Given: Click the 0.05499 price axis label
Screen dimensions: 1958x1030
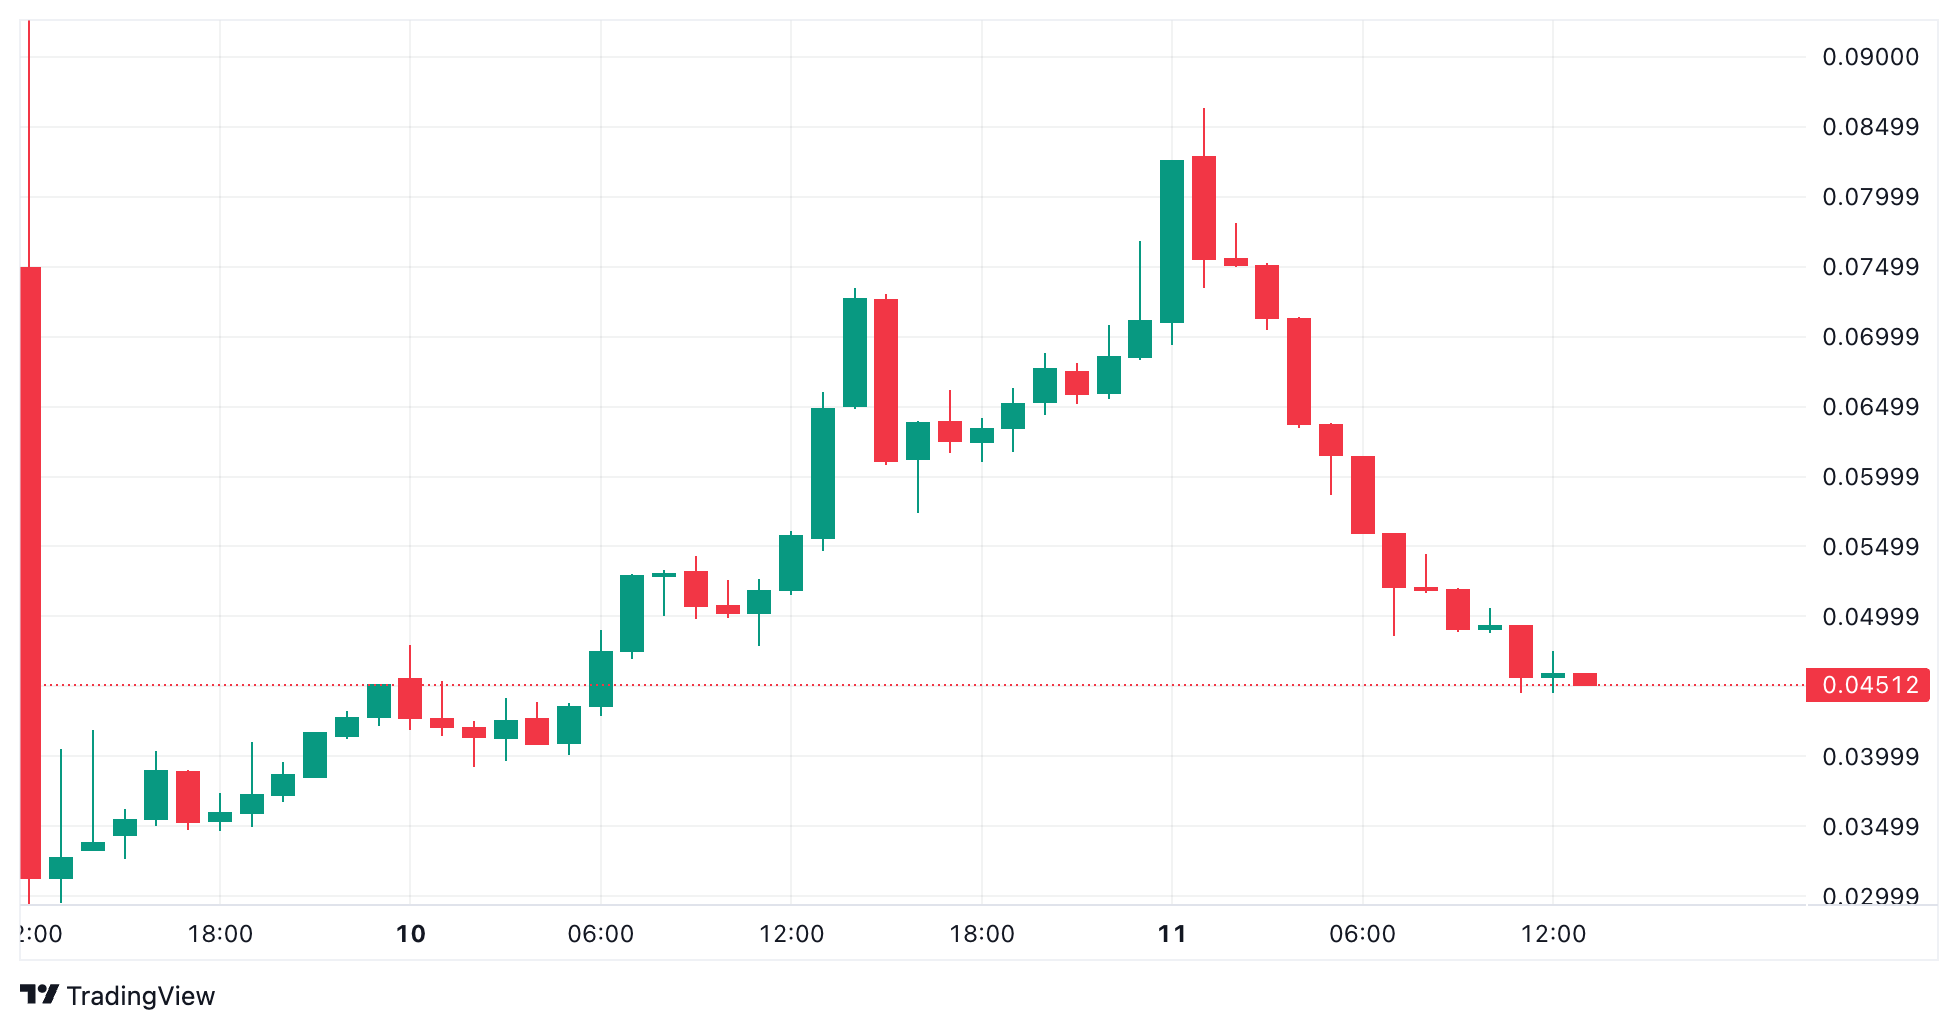Looking at the screenshot, I should point(1870,547).
